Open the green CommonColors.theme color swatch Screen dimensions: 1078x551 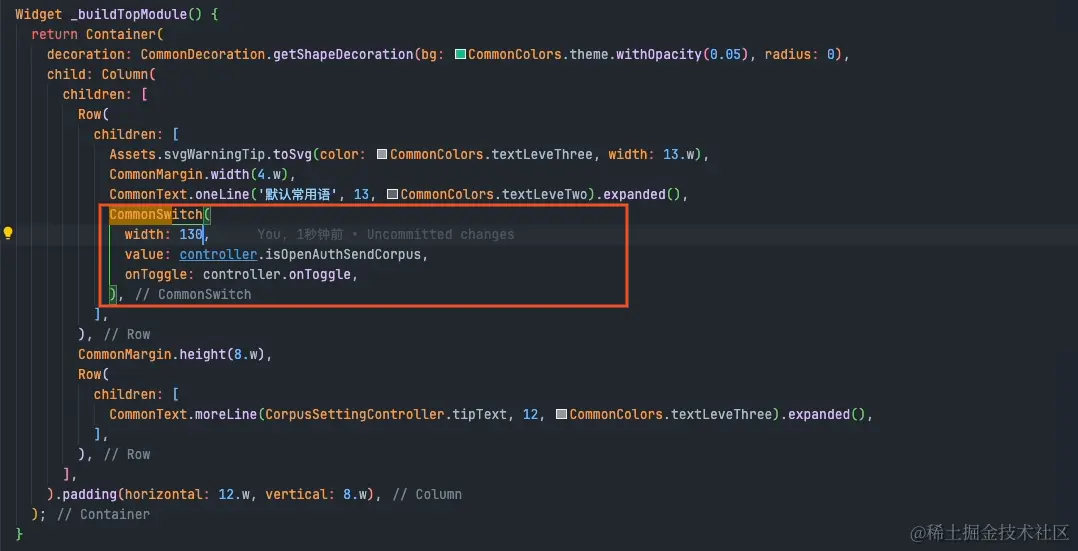point(461,54)
